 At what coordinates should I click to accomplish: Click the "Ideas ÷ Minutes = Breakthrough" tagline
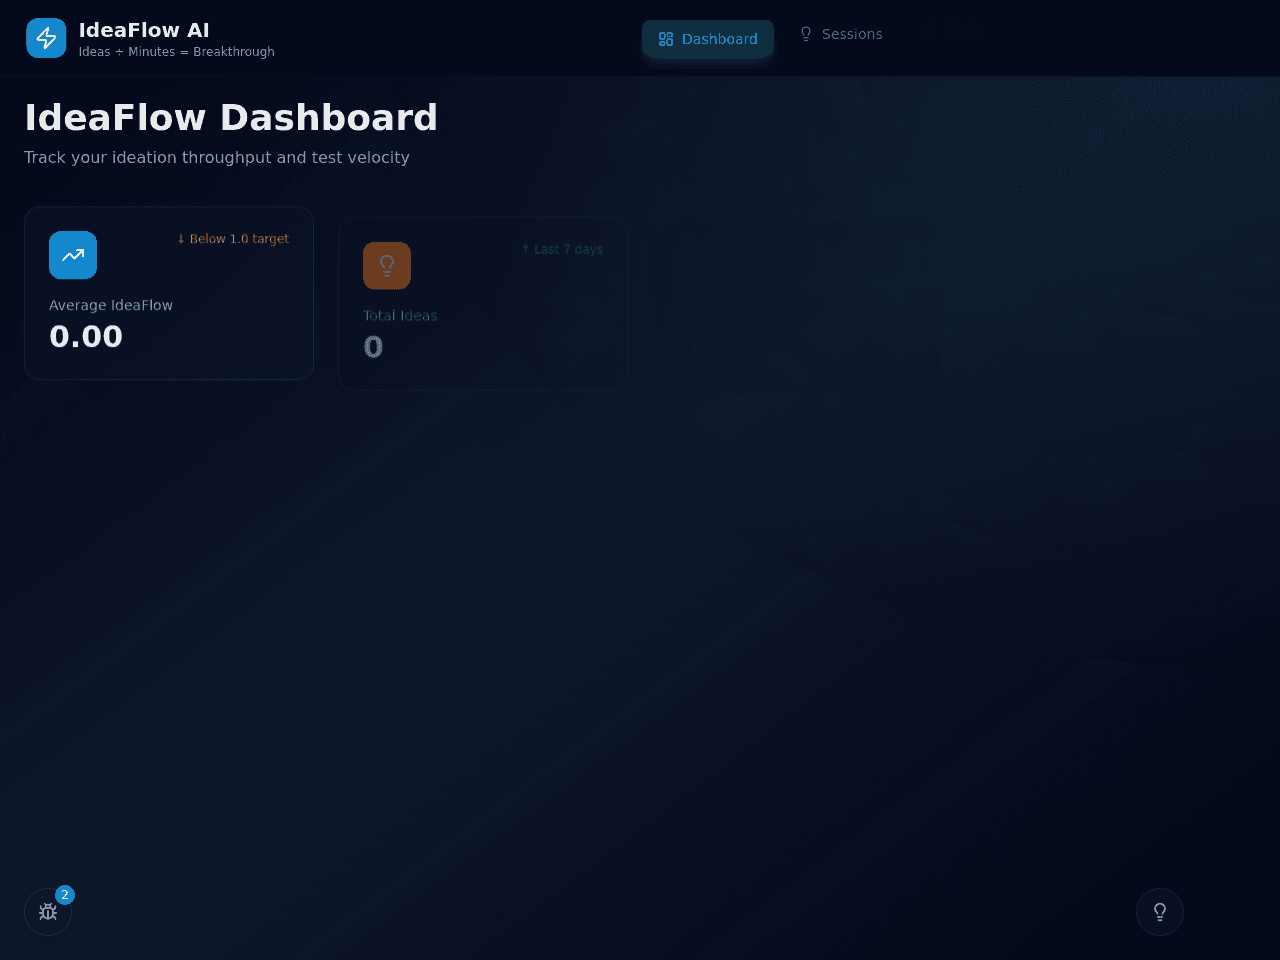(x=177, y=52)
